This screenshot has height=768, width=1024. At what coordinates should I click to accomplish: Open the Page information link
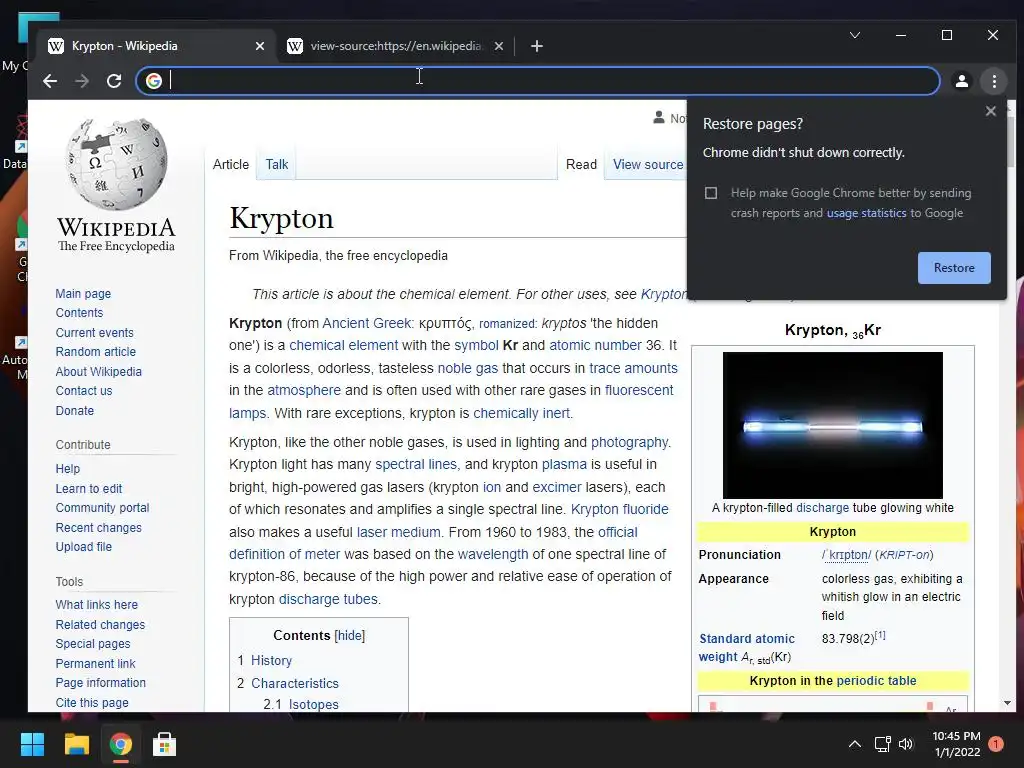(x=101, y=682)
